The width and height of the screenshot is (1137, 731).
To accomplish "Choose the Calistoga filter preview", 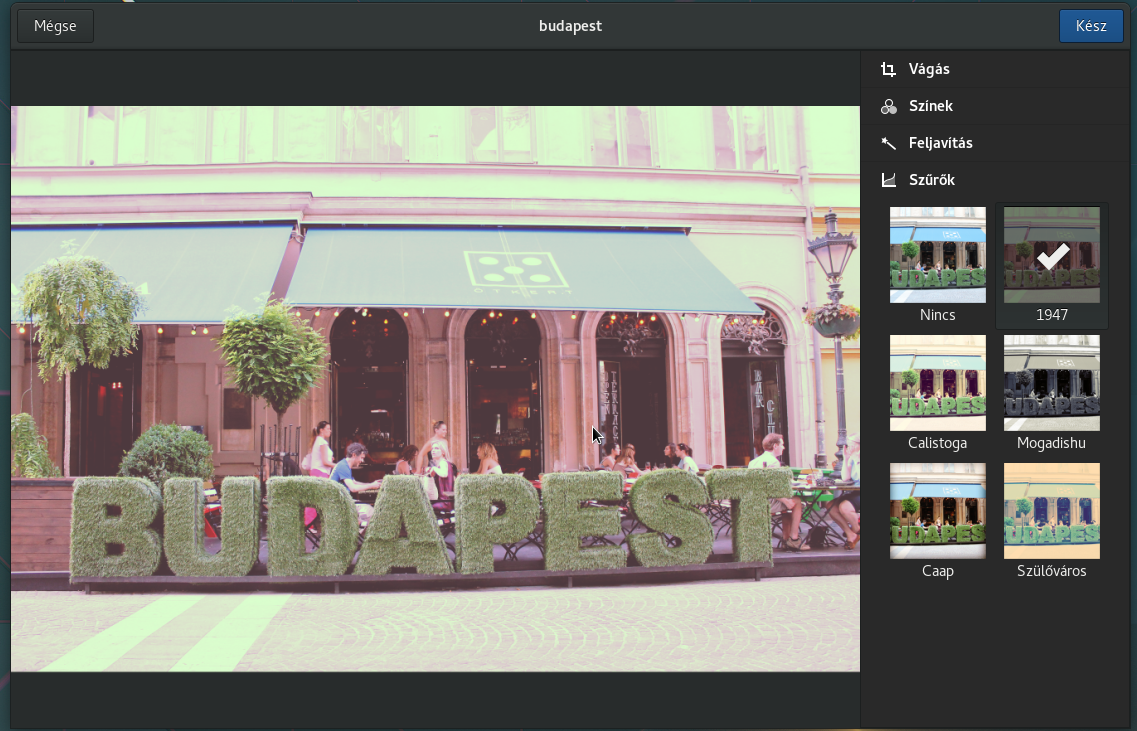I will coord(937,383).
